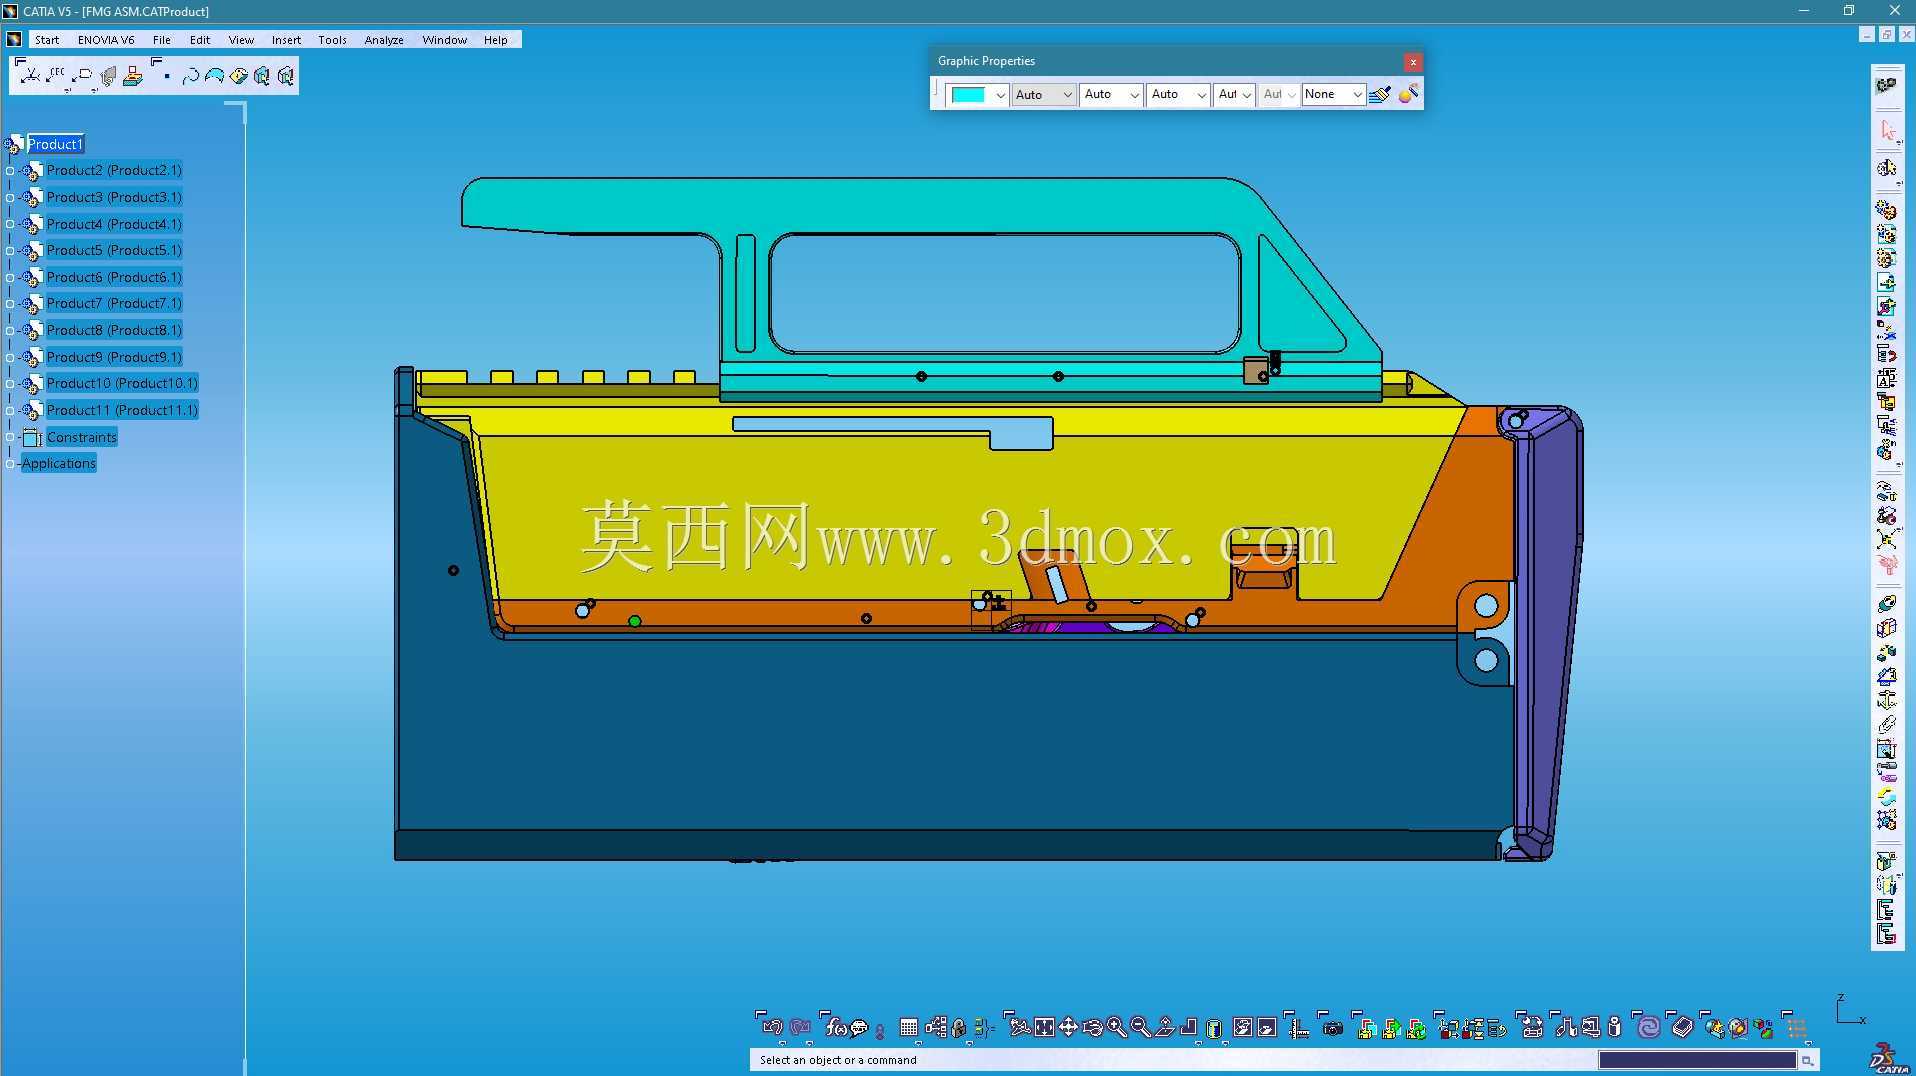
Task: Select the Applications tree item
Action: (x=59, y=464)
